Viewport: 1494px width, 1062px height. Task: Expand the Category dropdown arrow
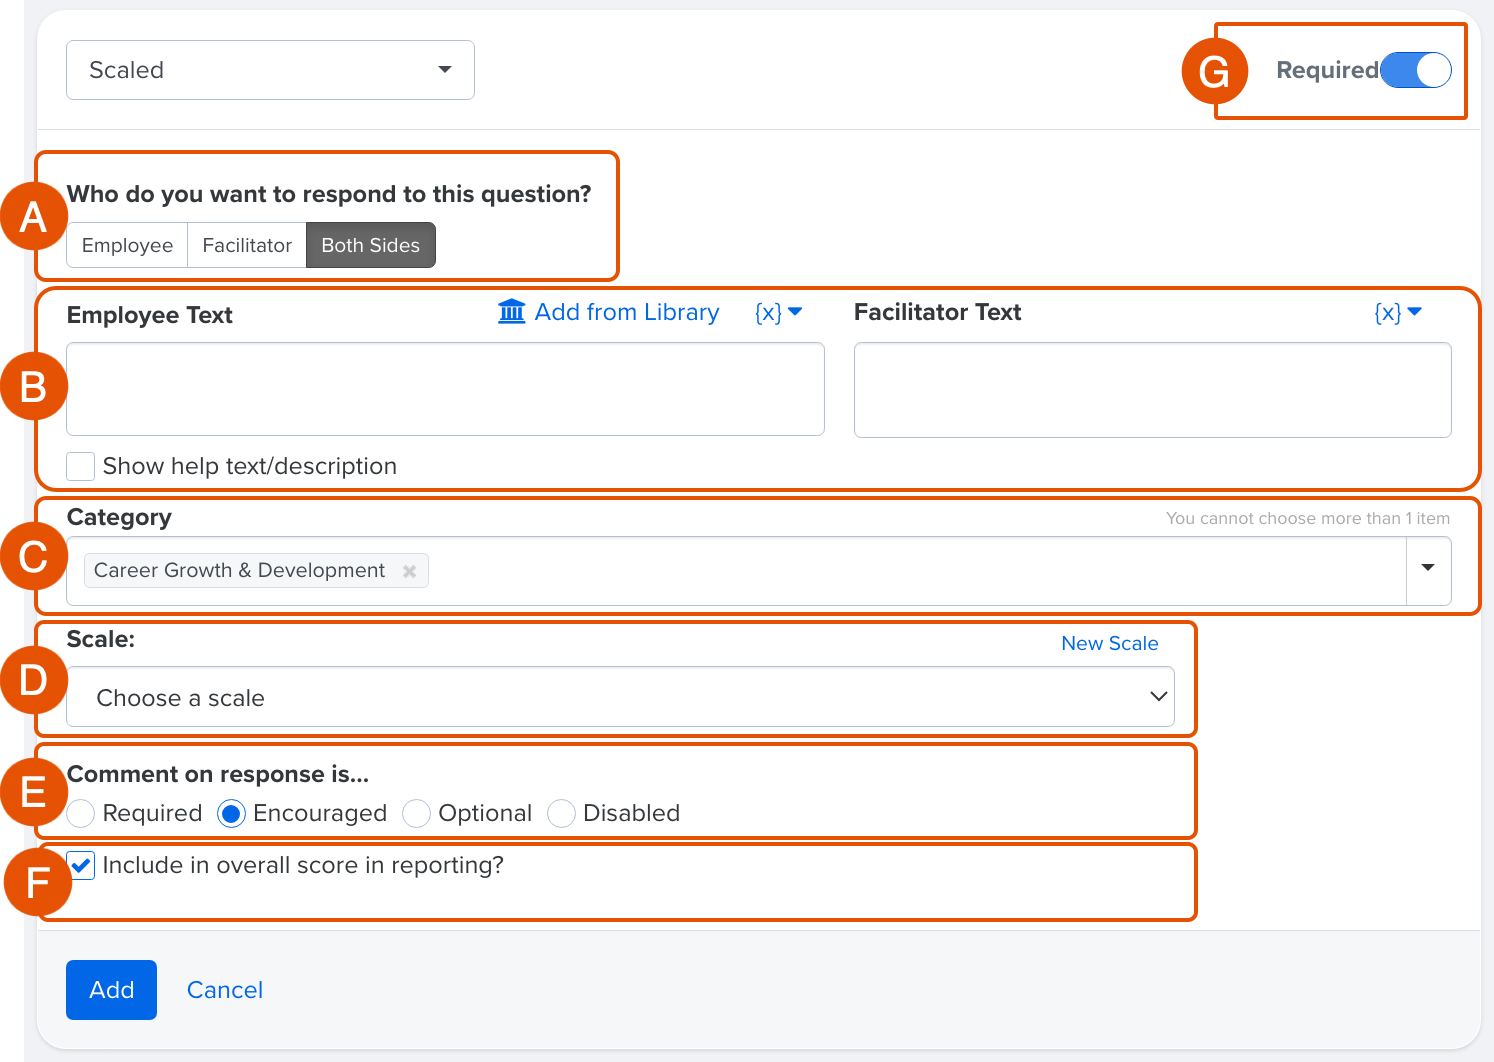point(1428,570)
